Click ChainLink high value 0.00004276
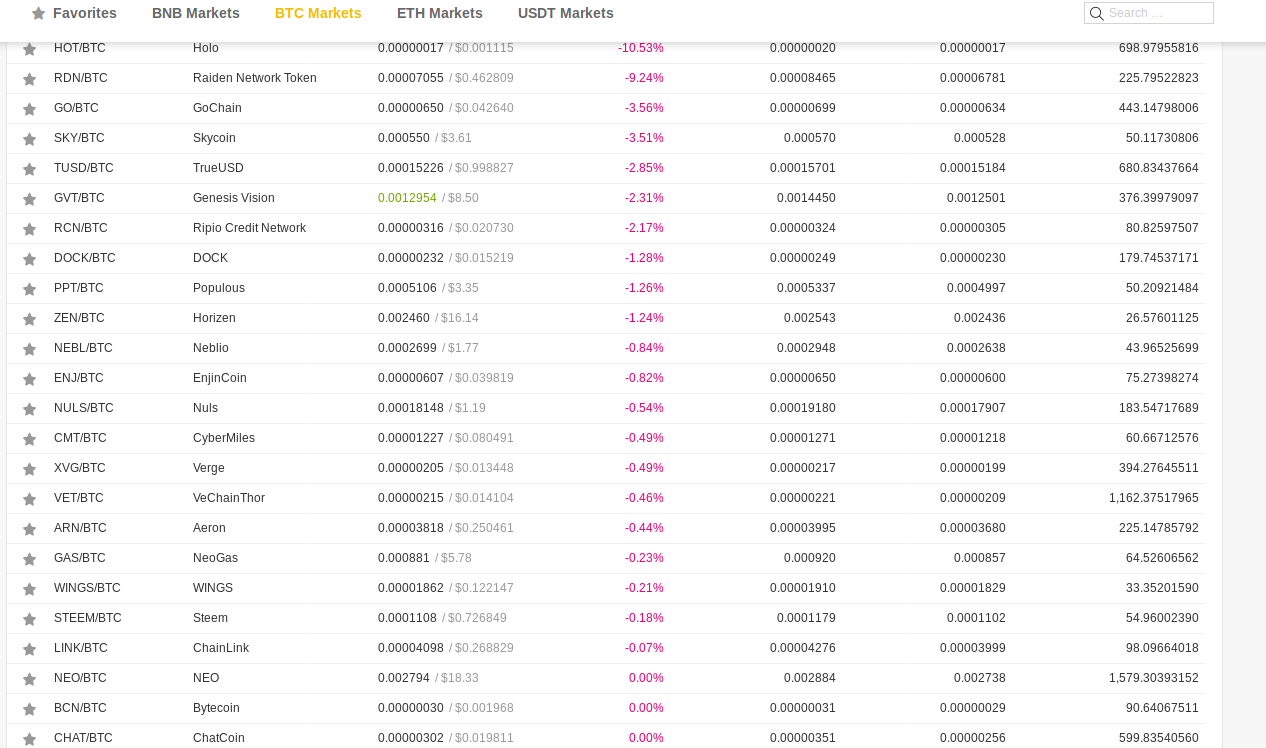The height and width of the screenshot is (748, 1266). tap(803, 648)
